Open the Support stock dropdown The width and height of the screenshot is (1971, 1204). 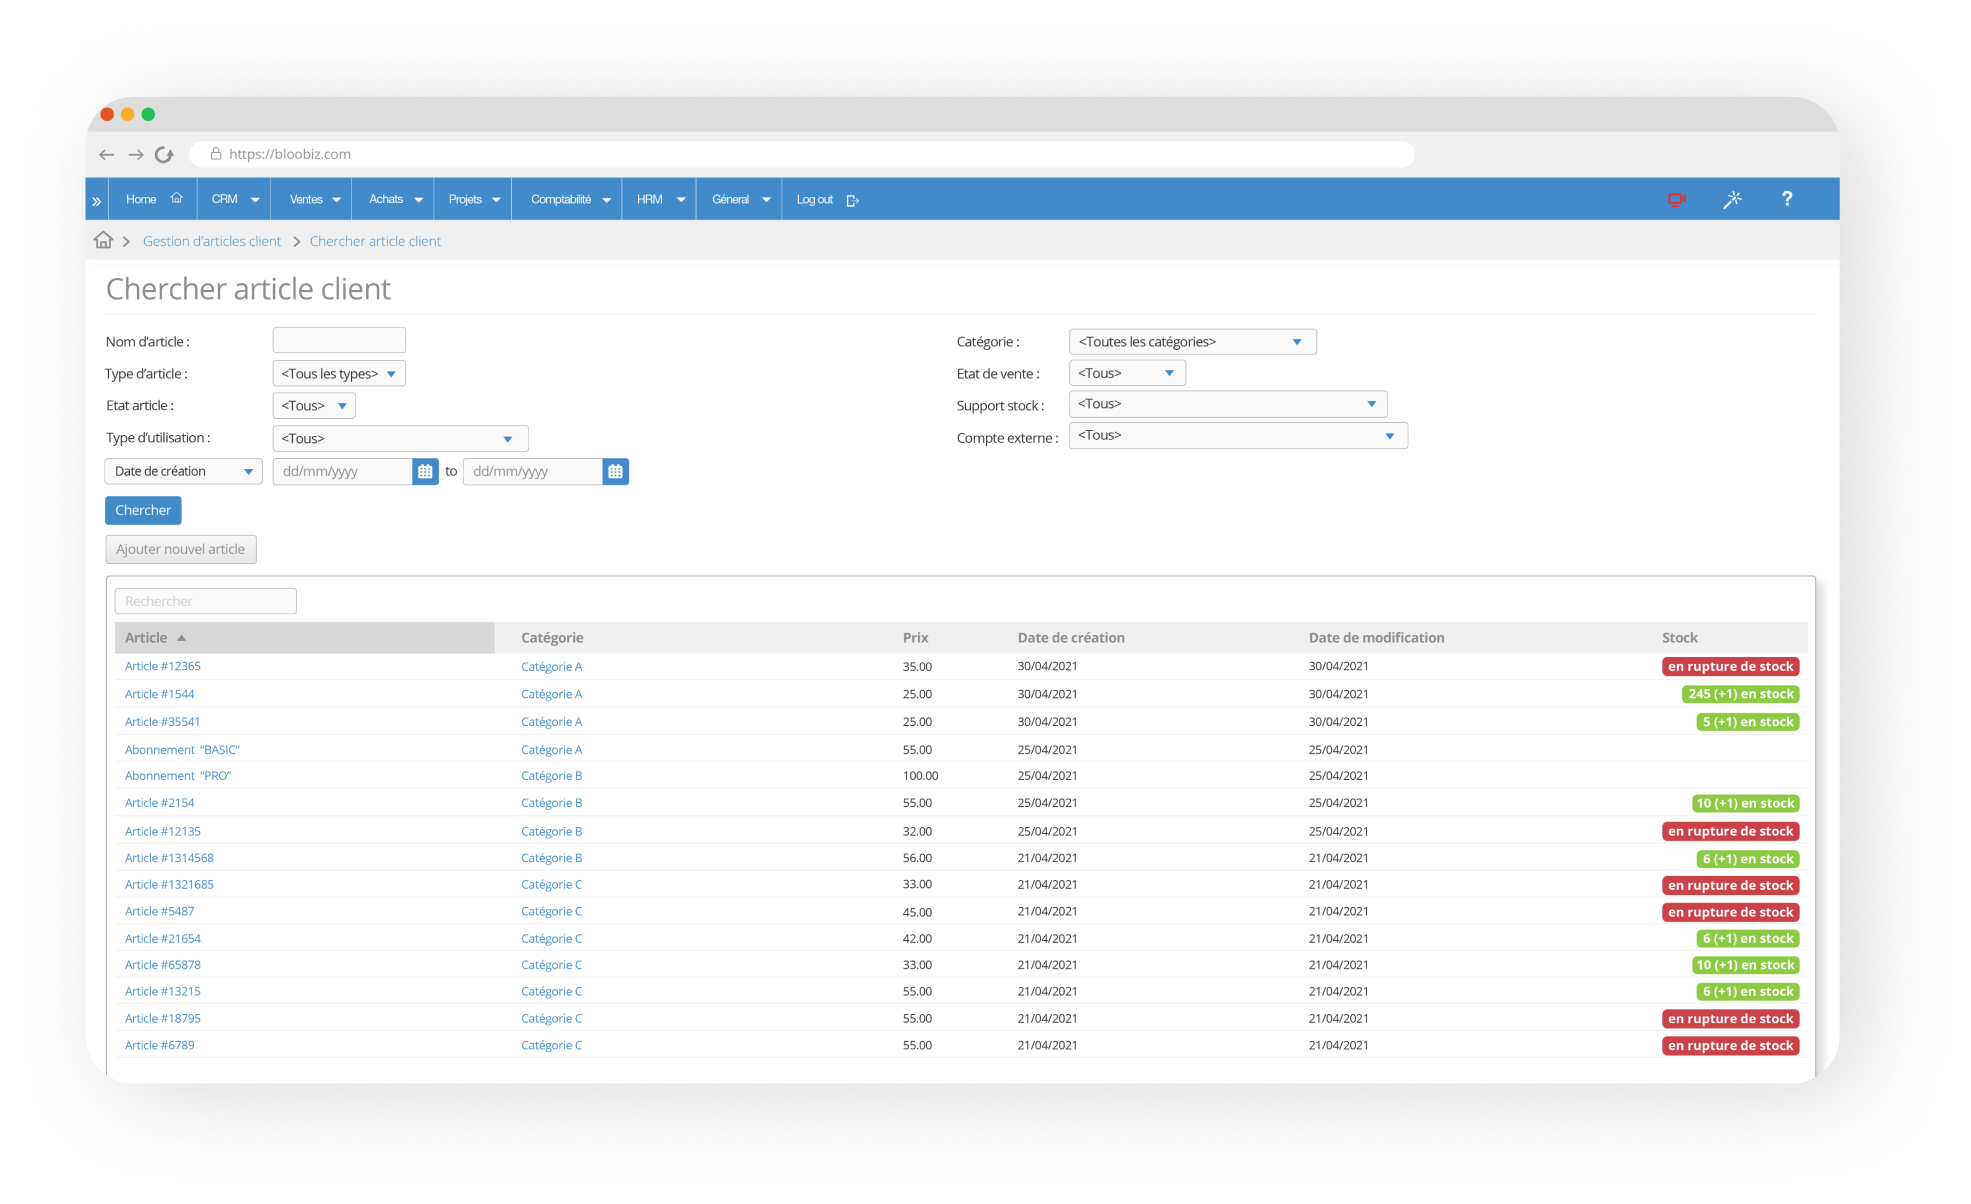[1228, 404]
